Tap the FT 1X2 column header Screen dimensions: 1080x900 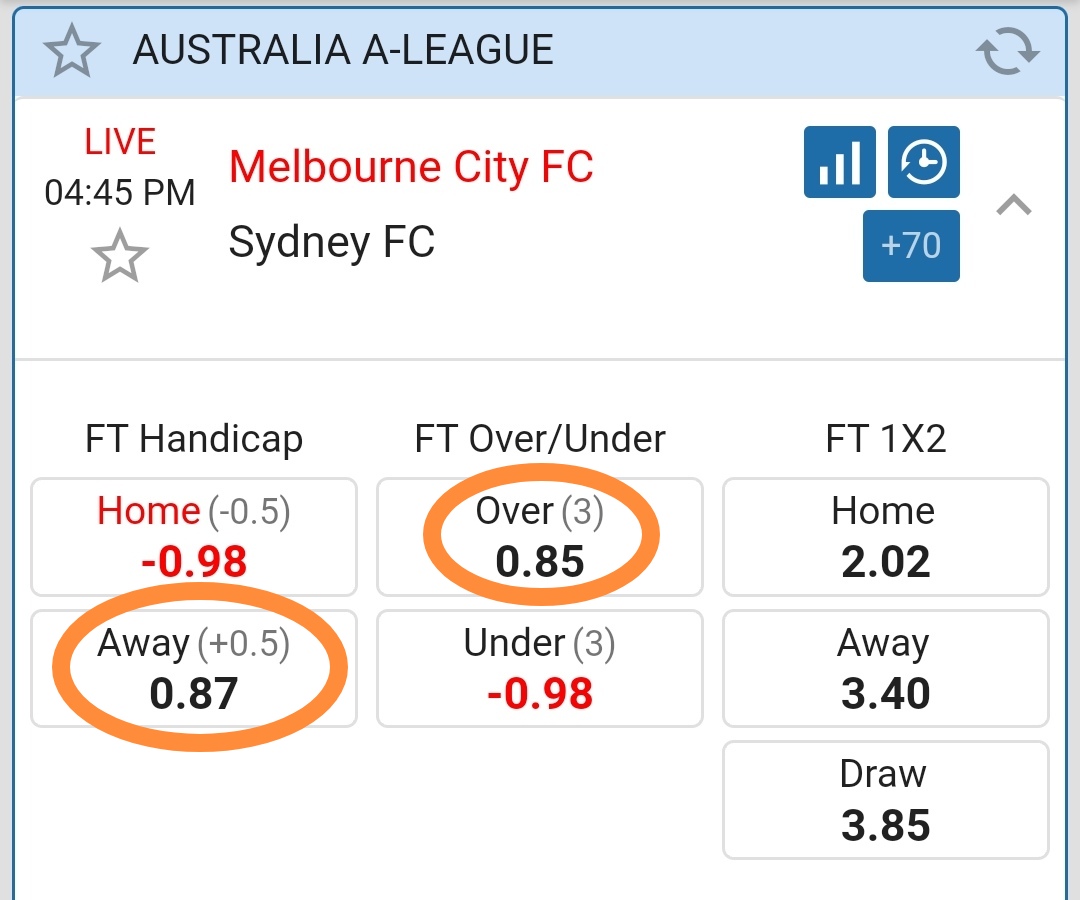click(x=885, y=439)
